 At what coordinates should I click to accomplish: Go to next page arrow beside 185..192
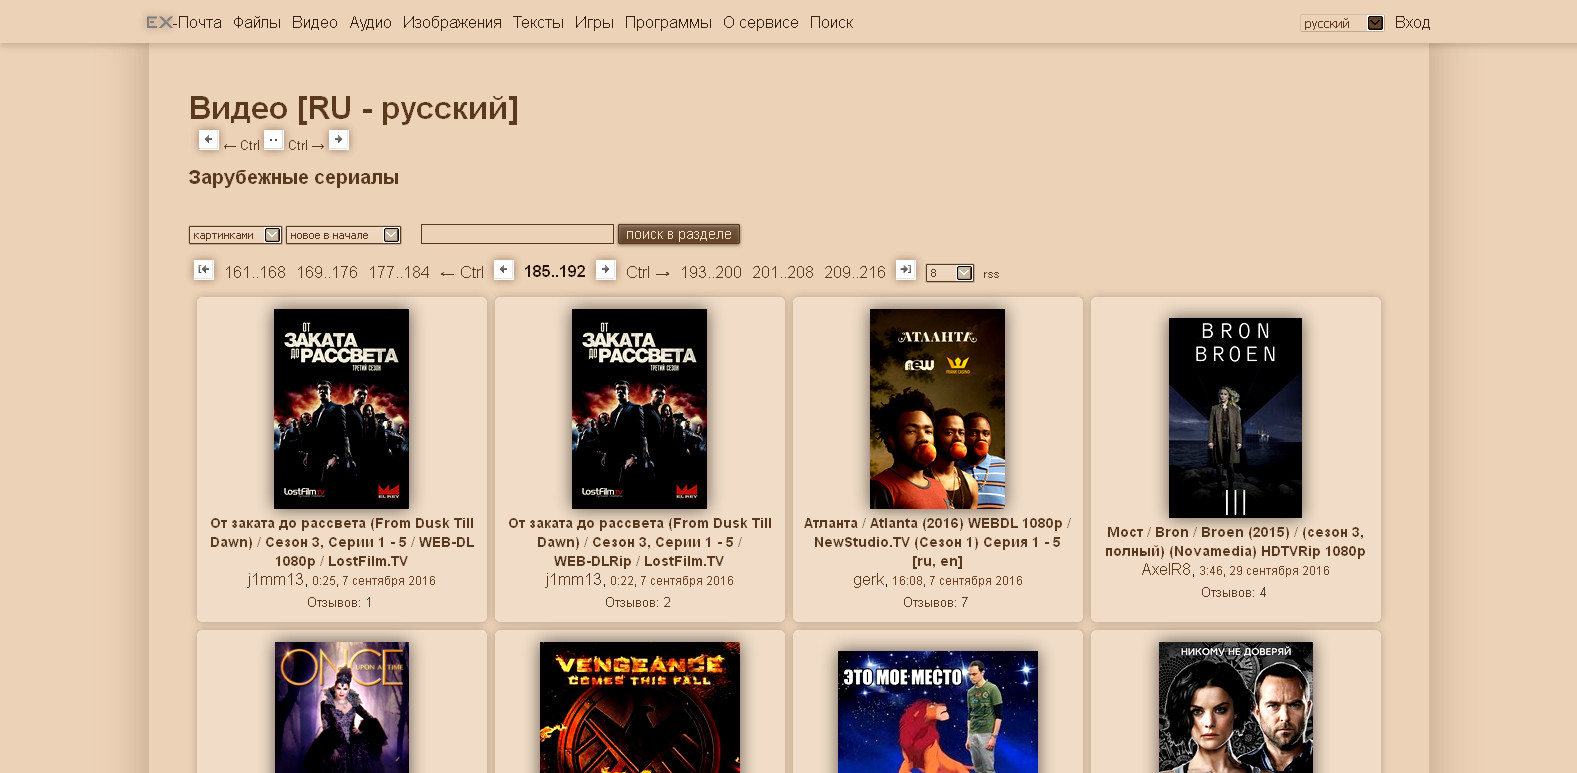click(x=605, y=270)
